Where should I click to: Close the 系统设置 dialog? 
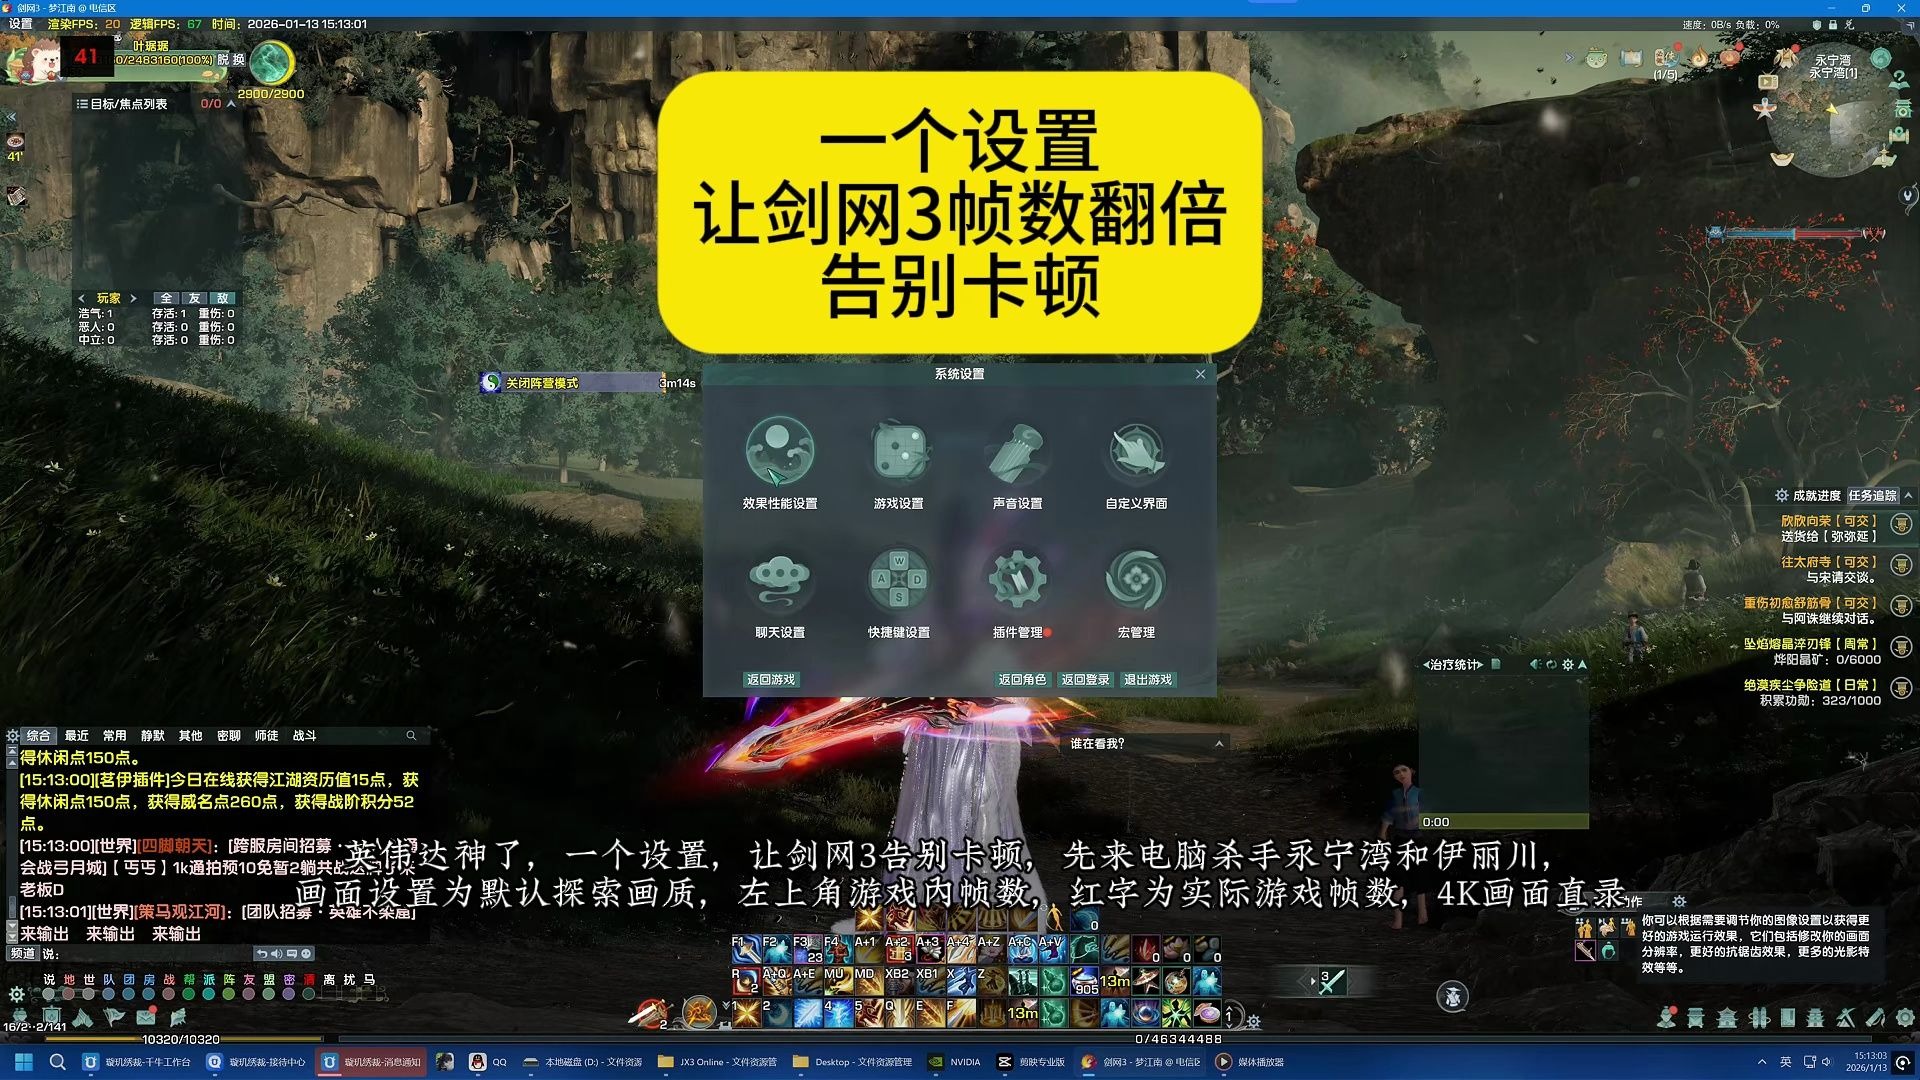pos(1200,374)
